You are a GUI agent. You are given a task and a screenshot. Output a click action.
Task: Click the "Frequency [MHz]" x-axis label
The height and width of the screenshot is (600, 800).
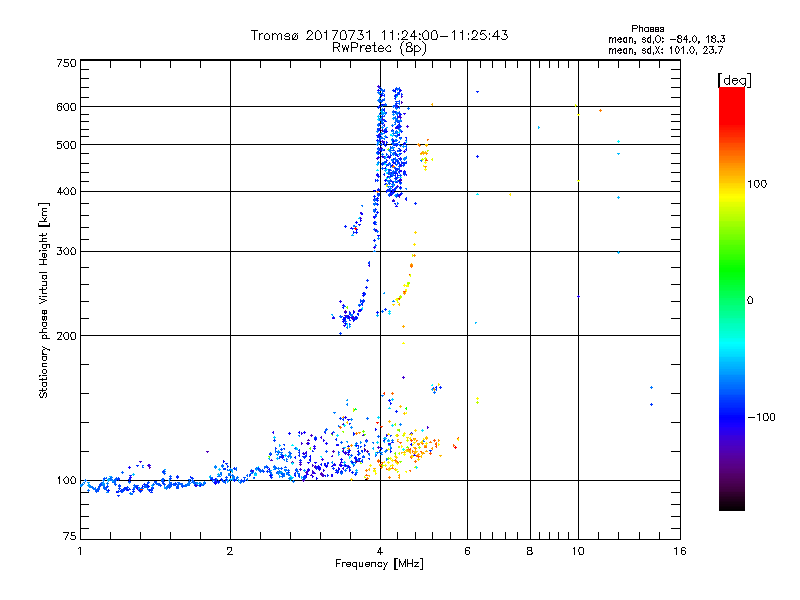(379, 563)
